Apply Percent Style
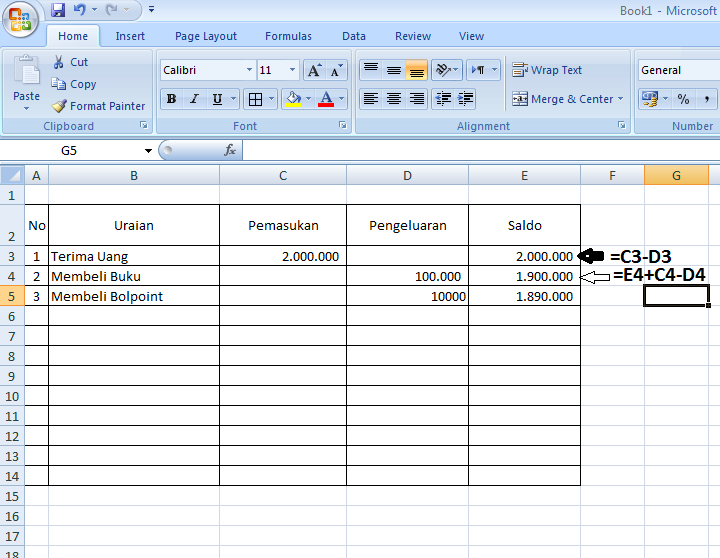This screenshot has width=720, height=558. [683, 99]
